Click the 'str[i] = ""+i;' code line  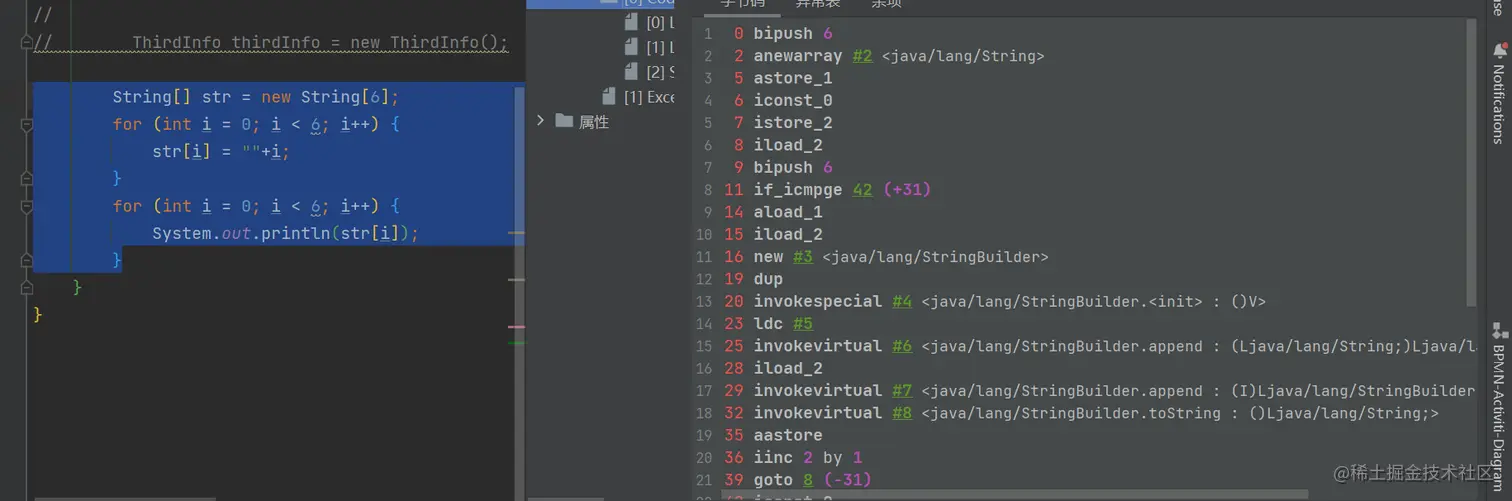click(221, 152)
